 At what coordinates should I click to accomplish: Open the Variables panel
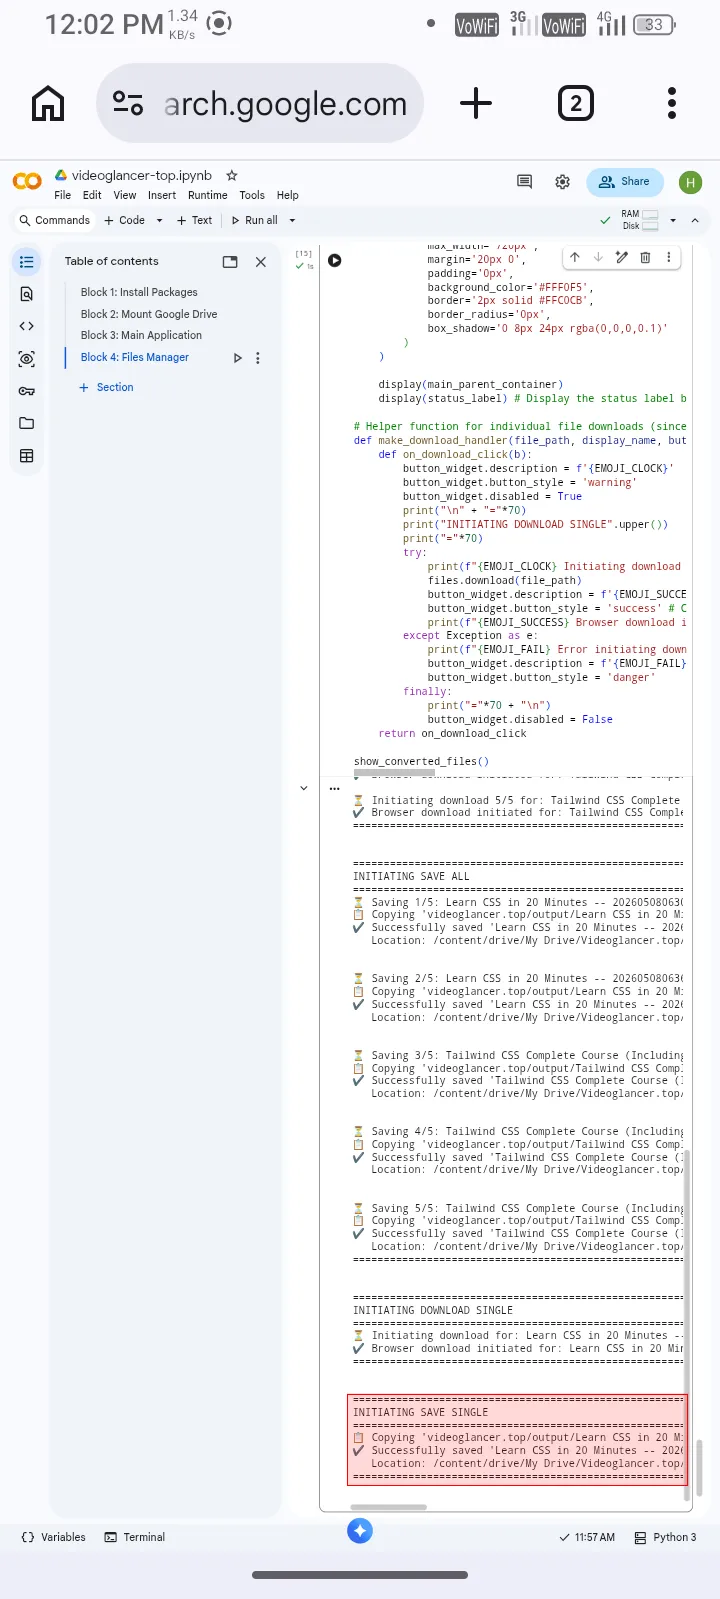pos(53,1537)
